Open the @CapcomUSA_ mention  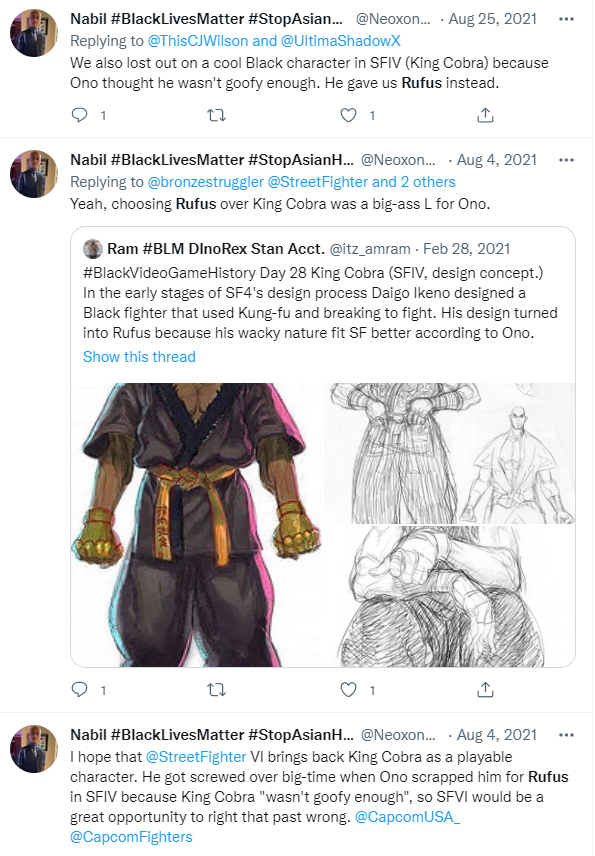(407, 817)
